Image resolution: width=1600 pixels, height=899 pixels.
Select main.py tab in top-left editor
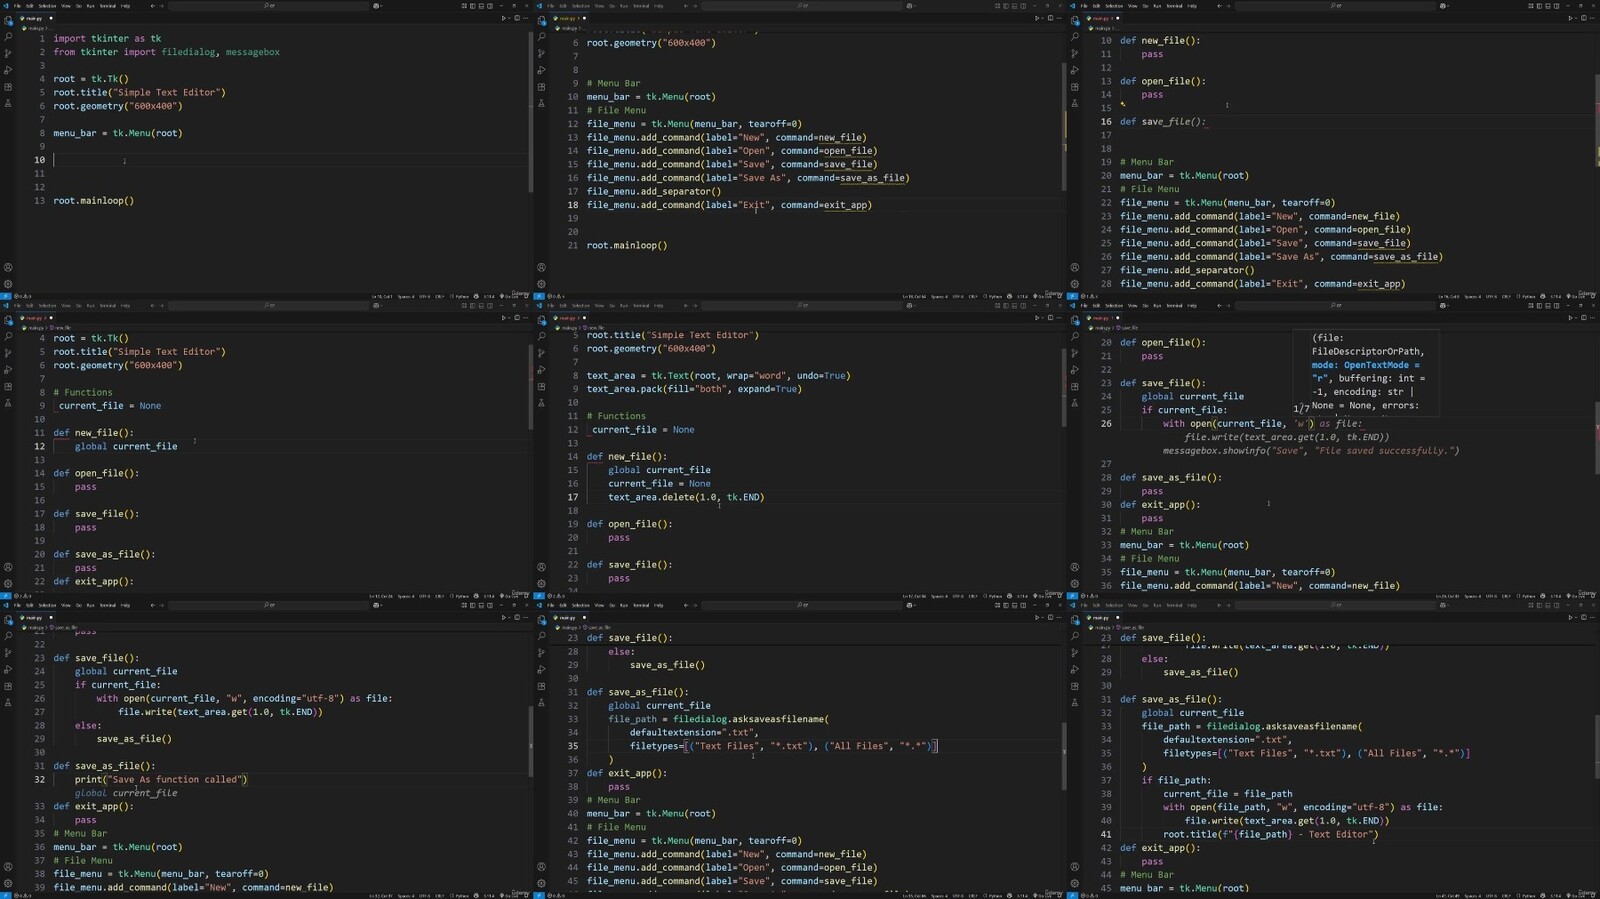pyautogui.click(x=35, y=18)
